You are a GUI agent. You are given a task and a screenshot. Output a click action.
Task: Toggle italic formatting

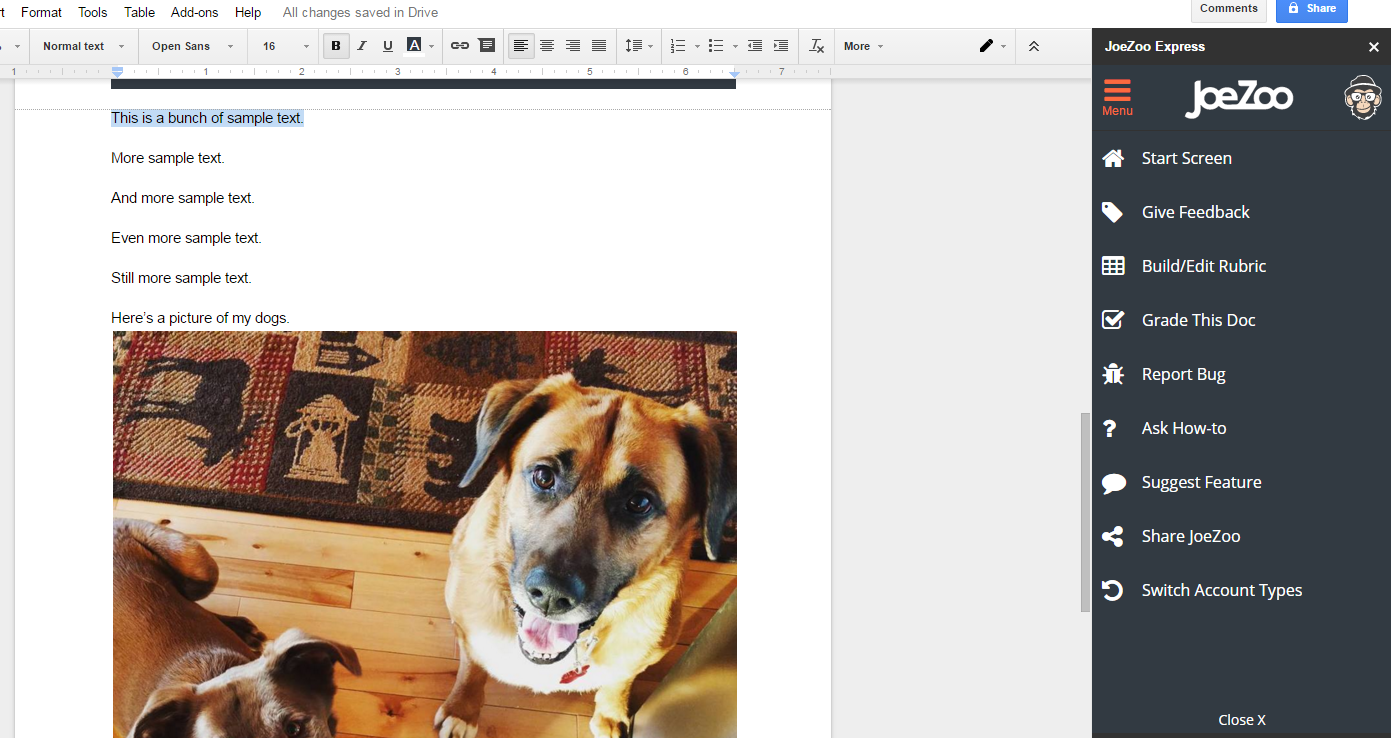click(x=362, y=46)
